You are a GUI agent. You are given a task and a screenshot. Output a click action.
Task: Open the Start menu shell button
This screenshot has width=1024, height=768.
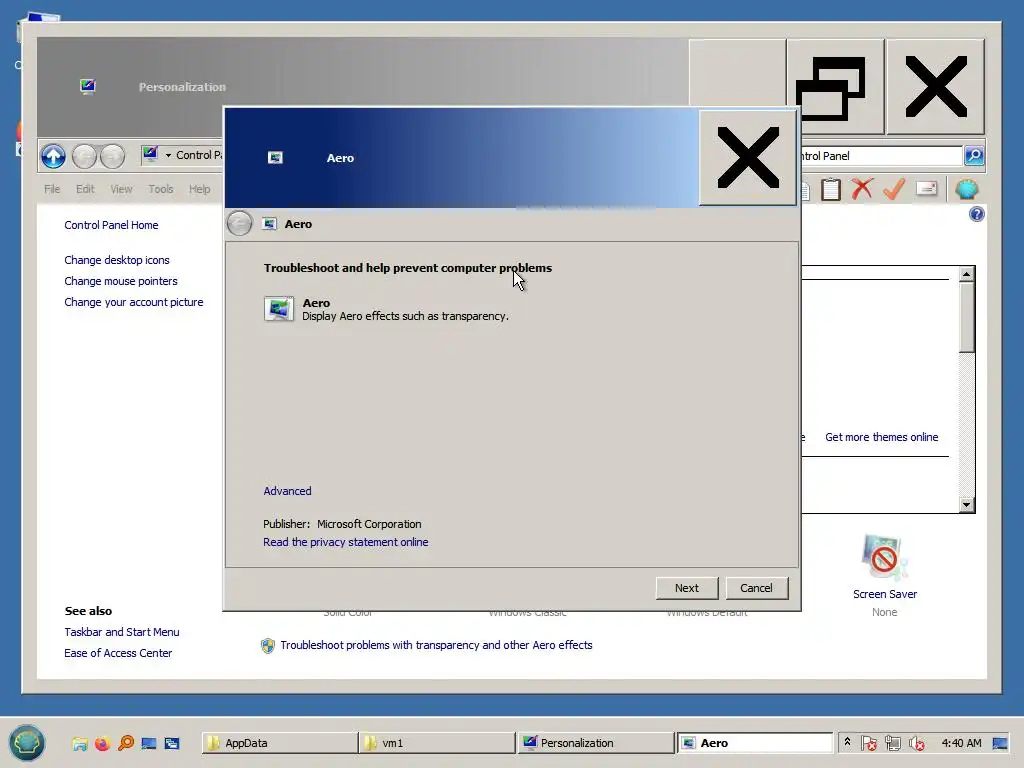tap(27, 743)
